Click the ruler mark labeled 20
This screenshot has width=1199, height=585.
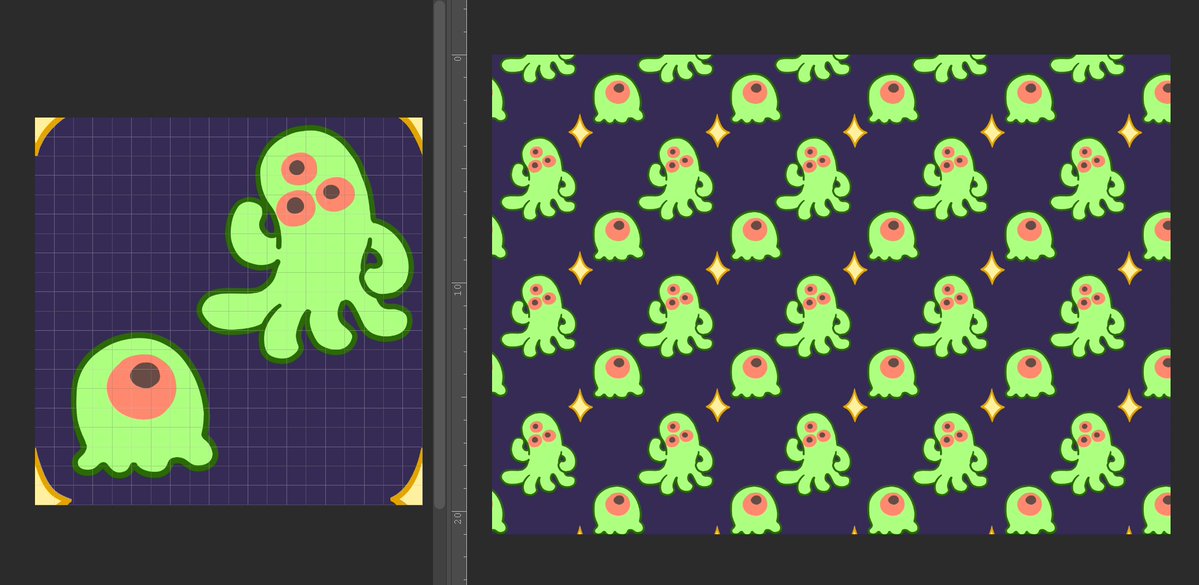[458, 518]
